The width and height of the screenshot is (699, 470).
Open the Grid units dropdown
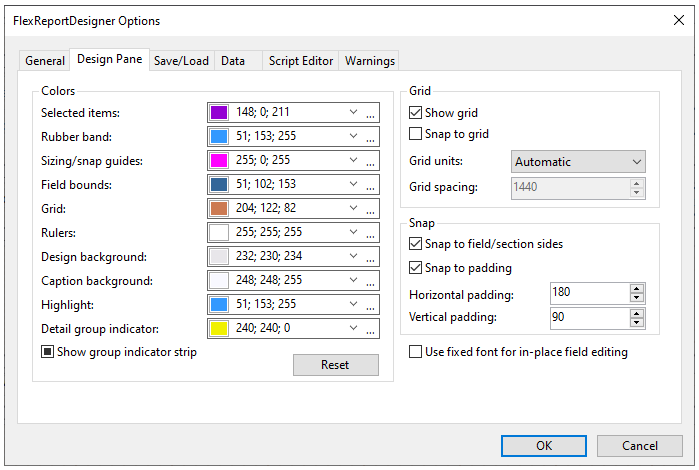coord(578,161)
